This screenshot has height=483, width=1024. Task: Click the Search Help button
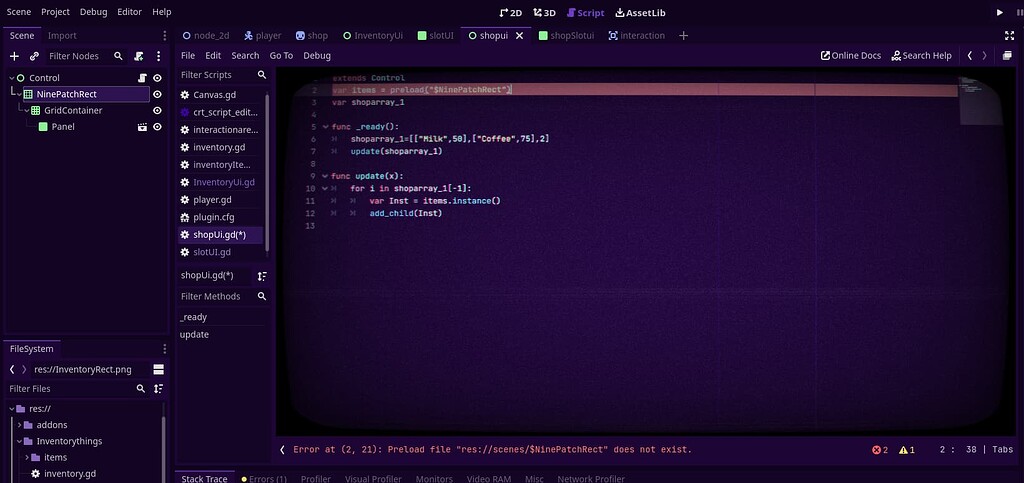[x=921, y=56]
